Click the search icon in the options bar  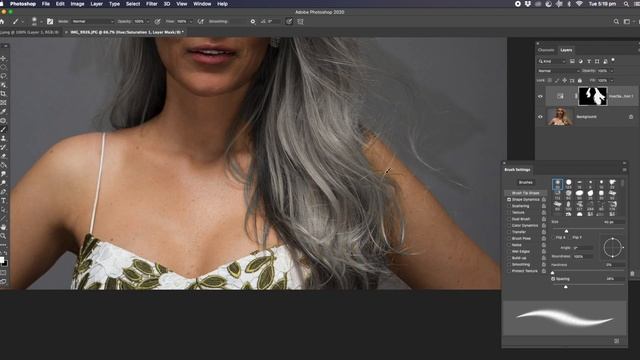point(616,21)
